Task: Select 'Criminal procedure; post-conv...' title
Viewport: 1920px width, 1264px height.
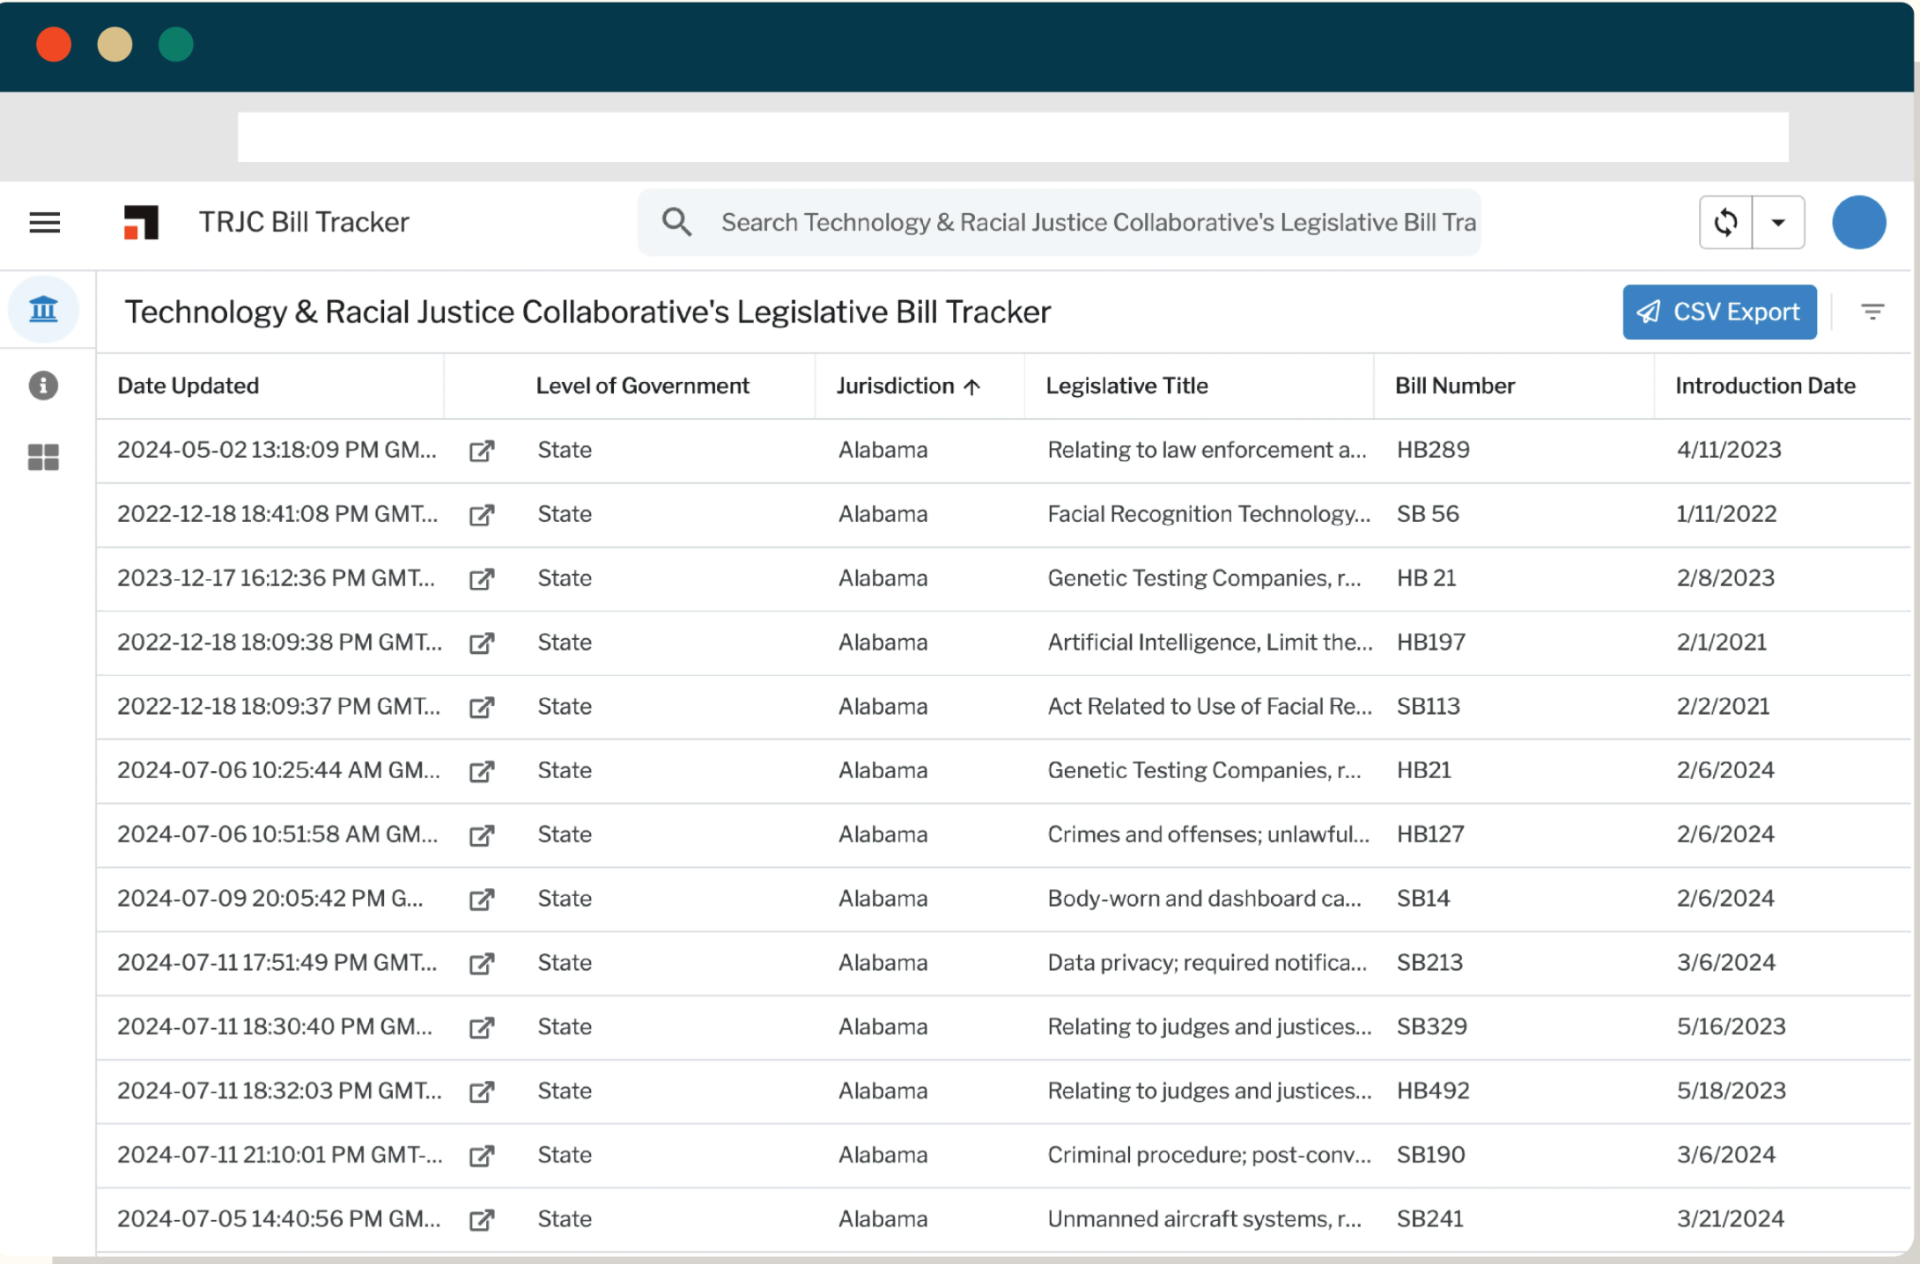Action: (1209, 1155)
